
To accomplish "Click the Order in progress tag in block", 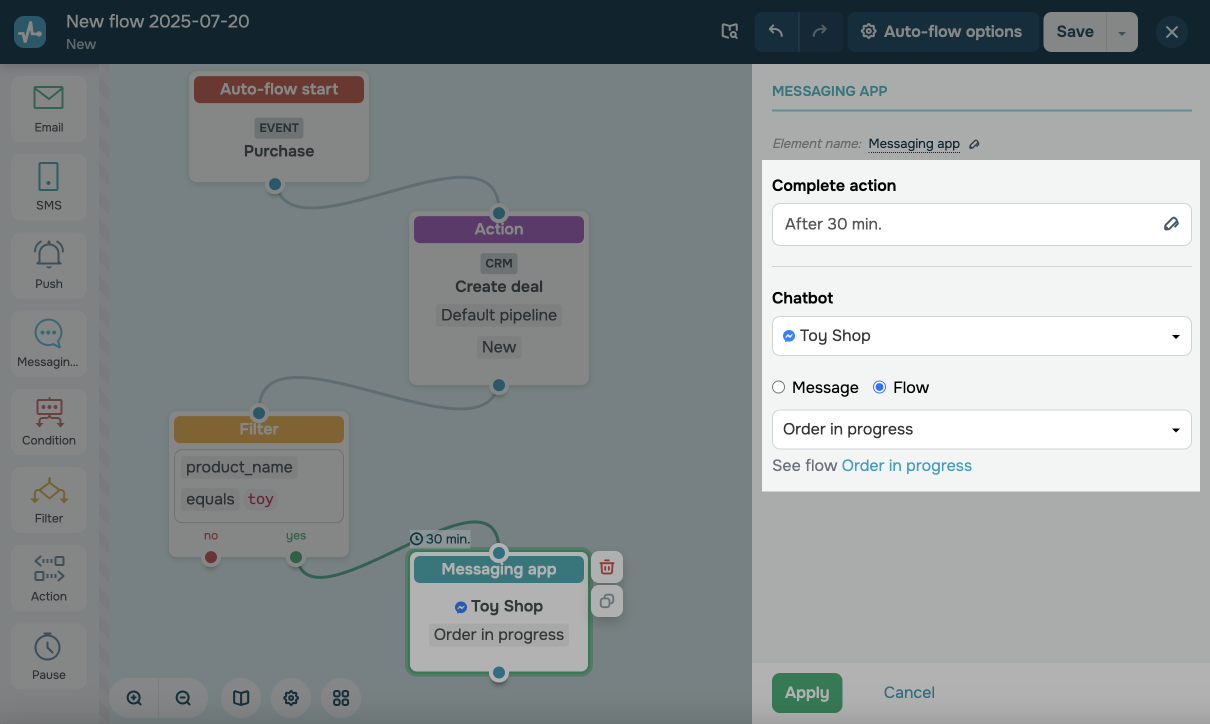I will tap(499, 634).
